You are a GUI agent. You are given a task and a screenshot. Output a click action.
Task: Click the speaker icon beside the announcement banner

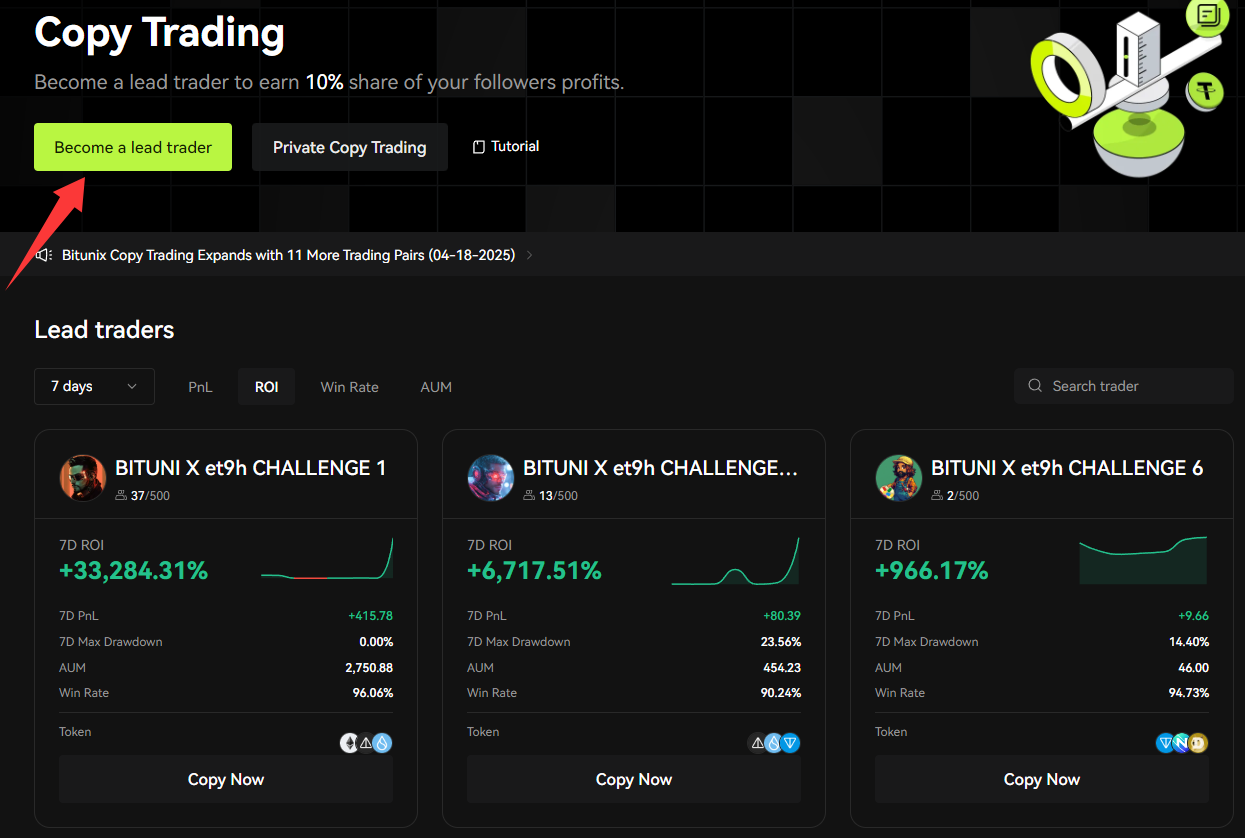coord(43,254)
